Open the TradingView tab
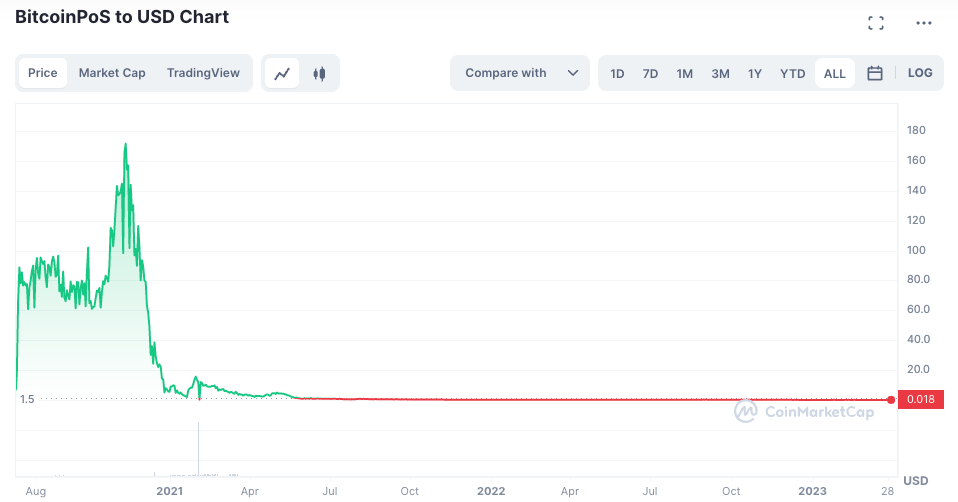This screenshot has width=958, height=502. coord(203,73)
